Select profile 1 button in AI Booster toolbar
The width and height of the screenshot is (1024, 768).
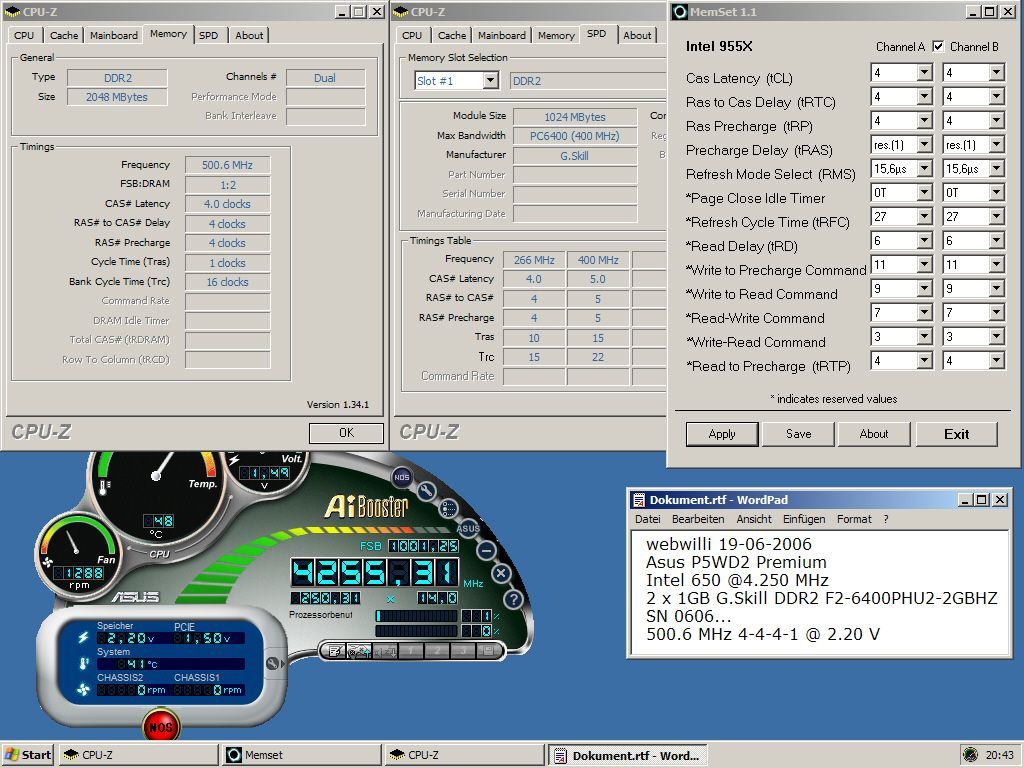click(411, 650)
